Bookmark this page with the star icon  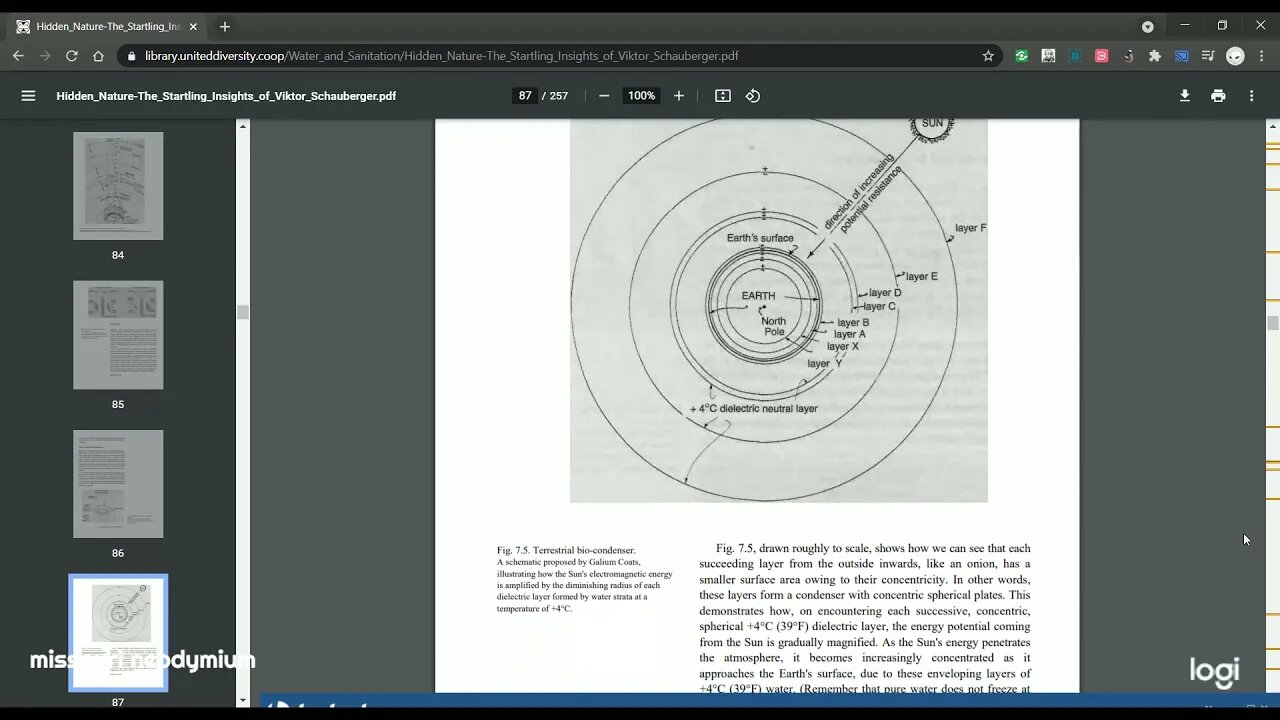pyautogui.click(x=988, y=56)
